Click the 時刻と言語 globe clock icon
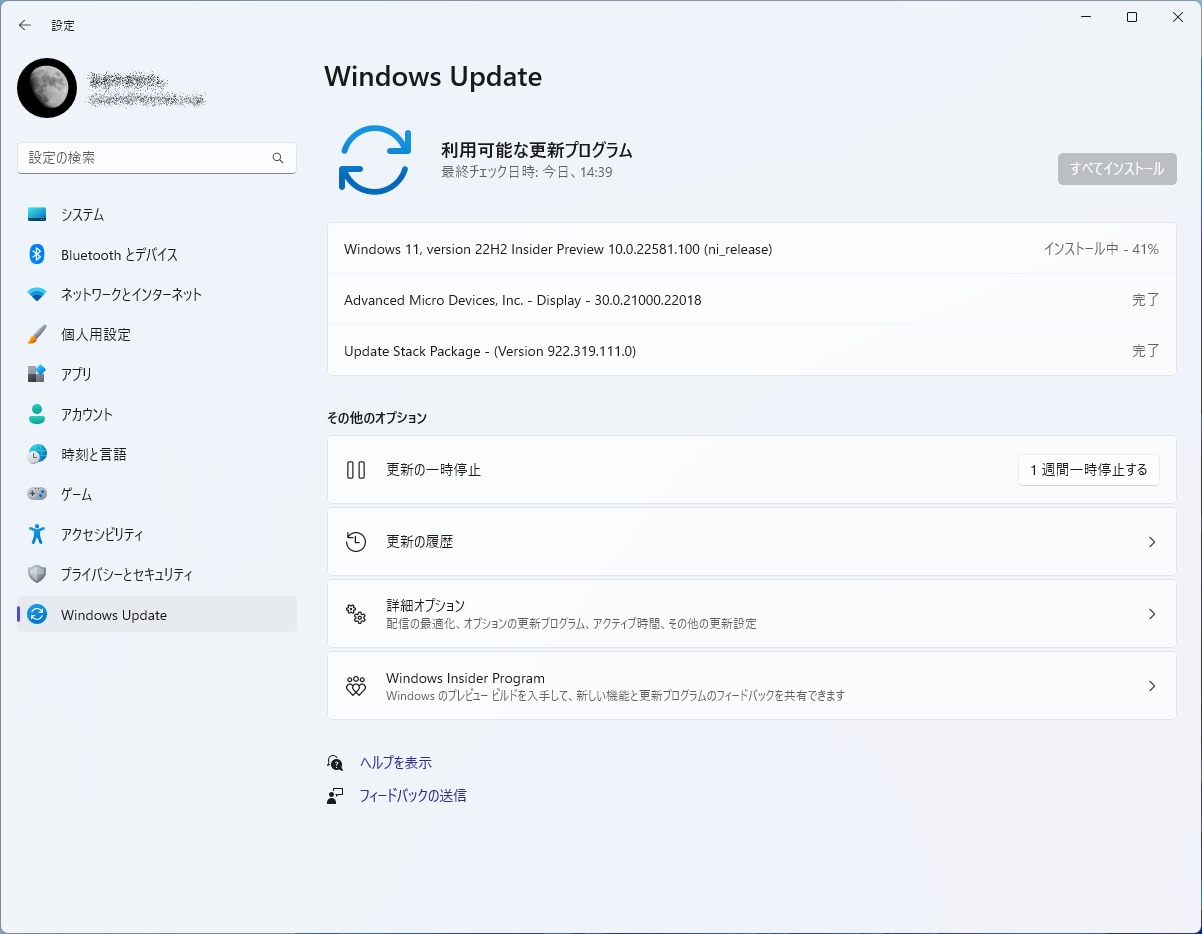1202x934 pixels. point(37,455)
